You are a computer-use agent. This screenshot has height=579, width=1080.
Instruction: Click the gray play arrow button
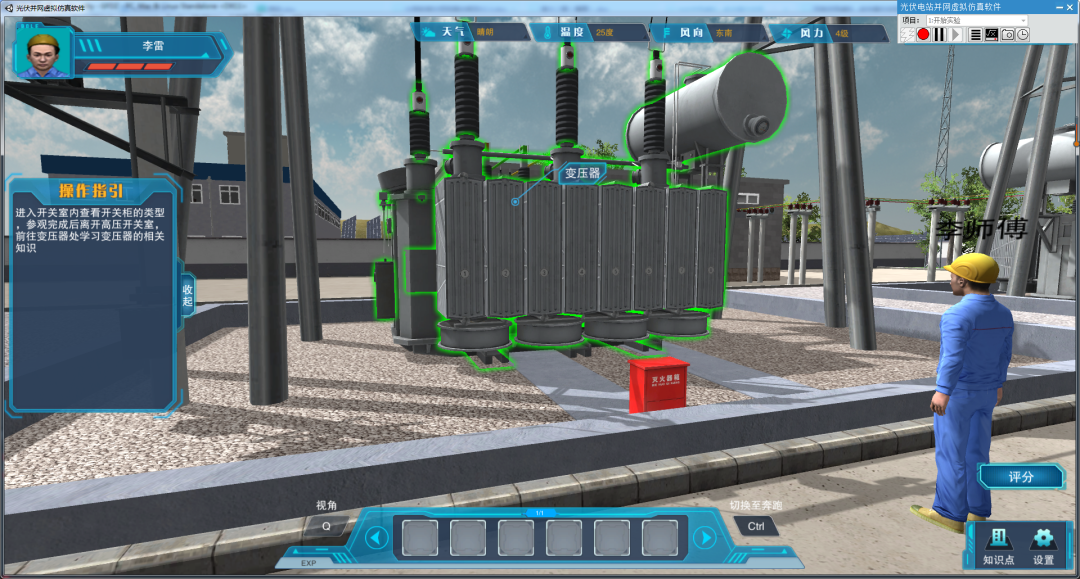[955, 34]
